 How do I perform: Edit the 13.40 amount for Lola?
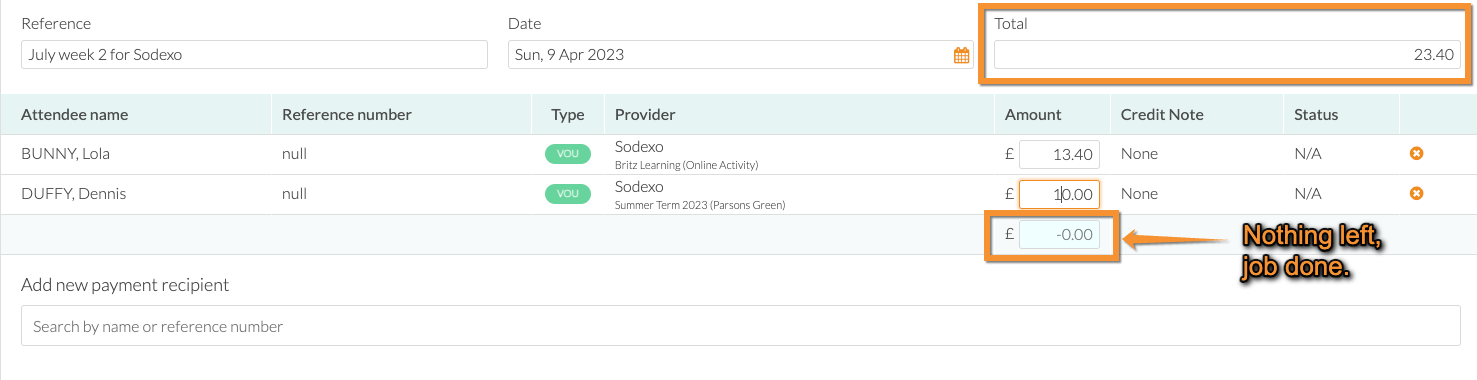[1059, 154]
